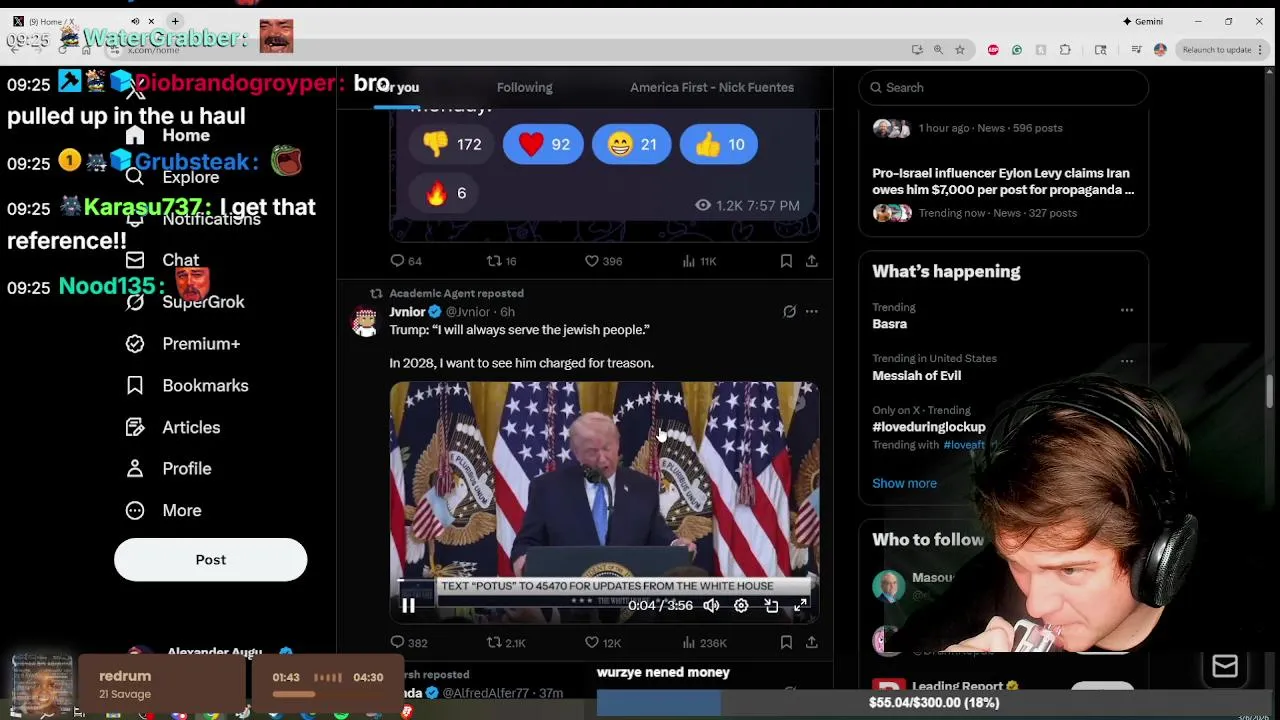Viewport: 1280px width, 720px height.
Task: Open Bookmarks in the sidebar
Action: [x=188, y=386]
